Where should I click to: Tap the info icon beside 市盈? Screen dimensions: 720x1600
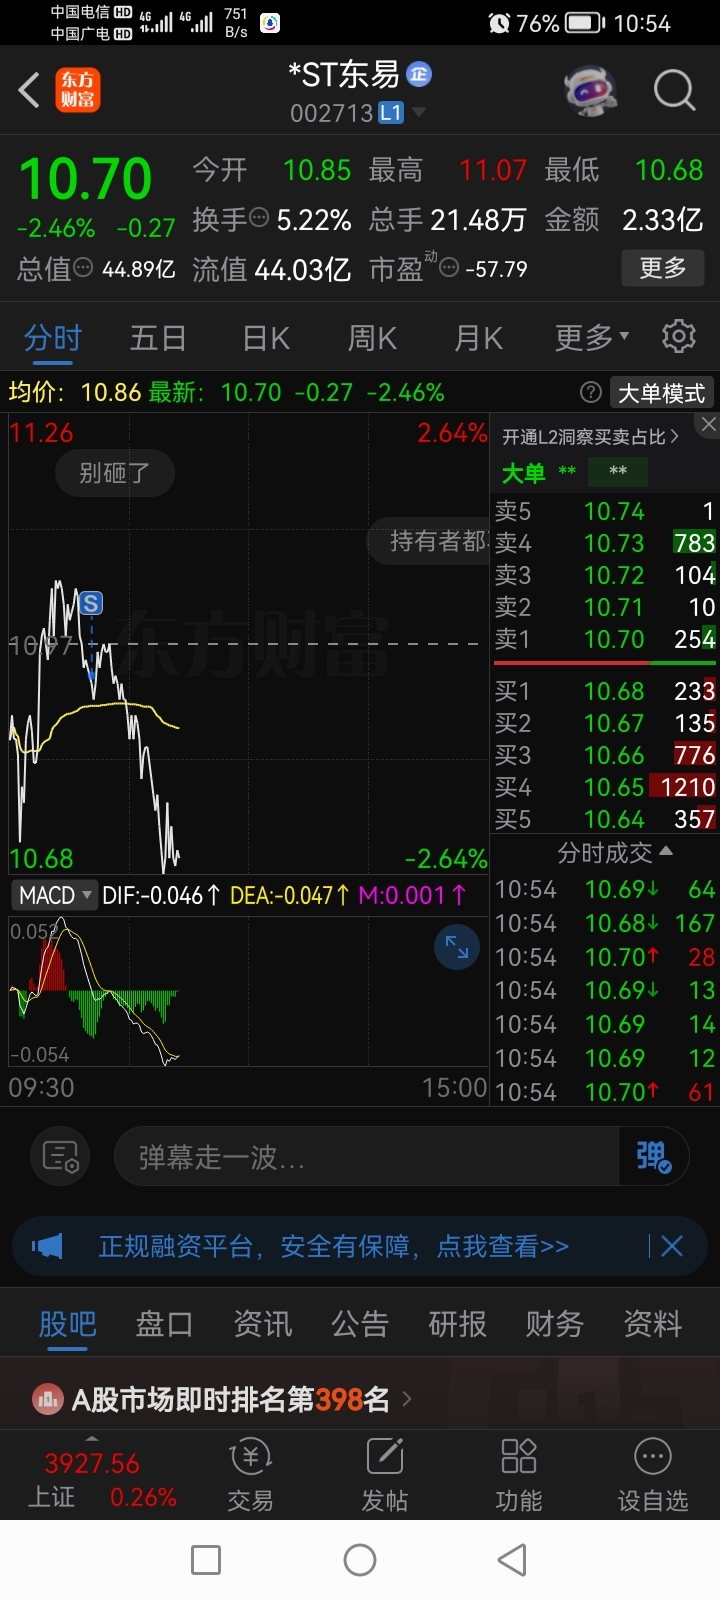tap(450, 268)
